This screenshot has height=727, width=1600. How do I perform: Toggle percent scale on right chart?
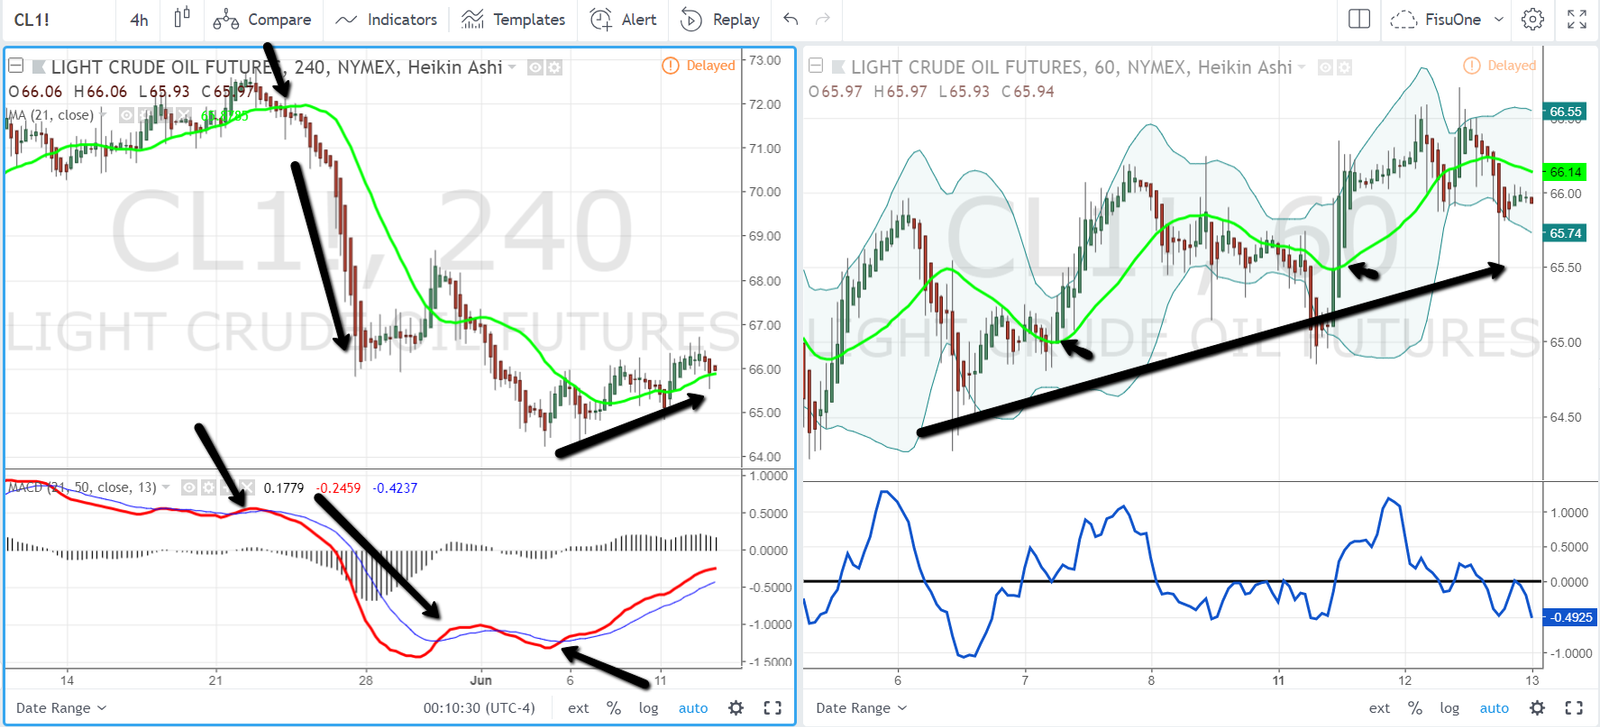(x=1415, y=708)
